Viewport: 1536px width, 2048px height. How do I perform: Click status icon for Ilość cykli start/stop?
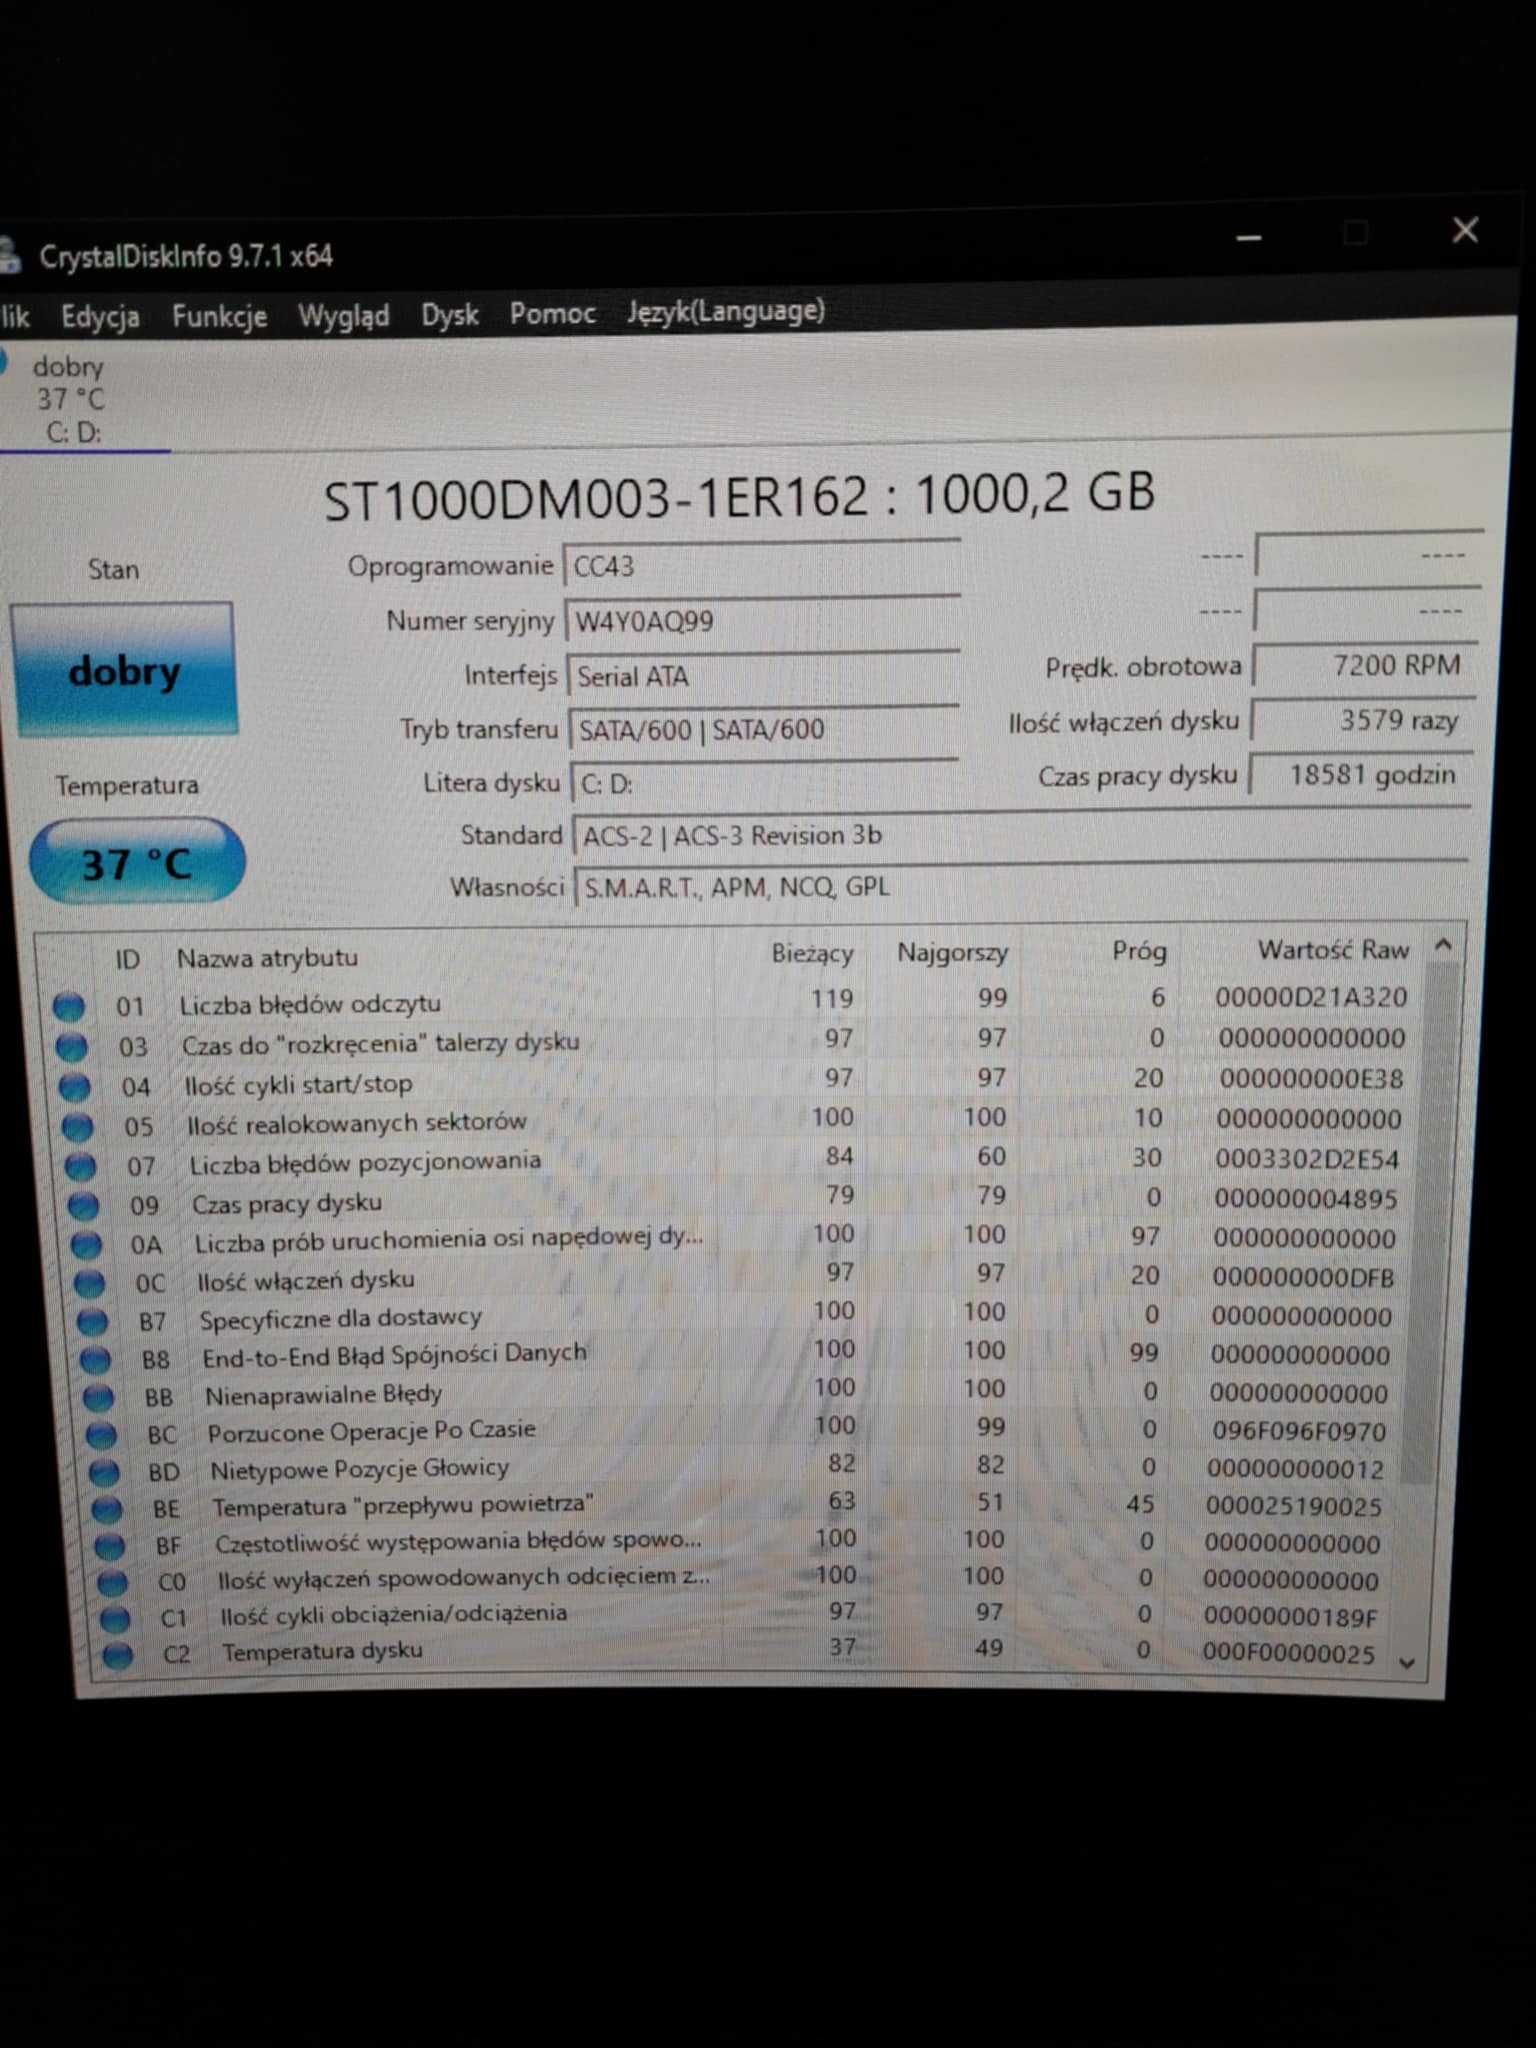pyautogui.click(x=75, y=1087)
